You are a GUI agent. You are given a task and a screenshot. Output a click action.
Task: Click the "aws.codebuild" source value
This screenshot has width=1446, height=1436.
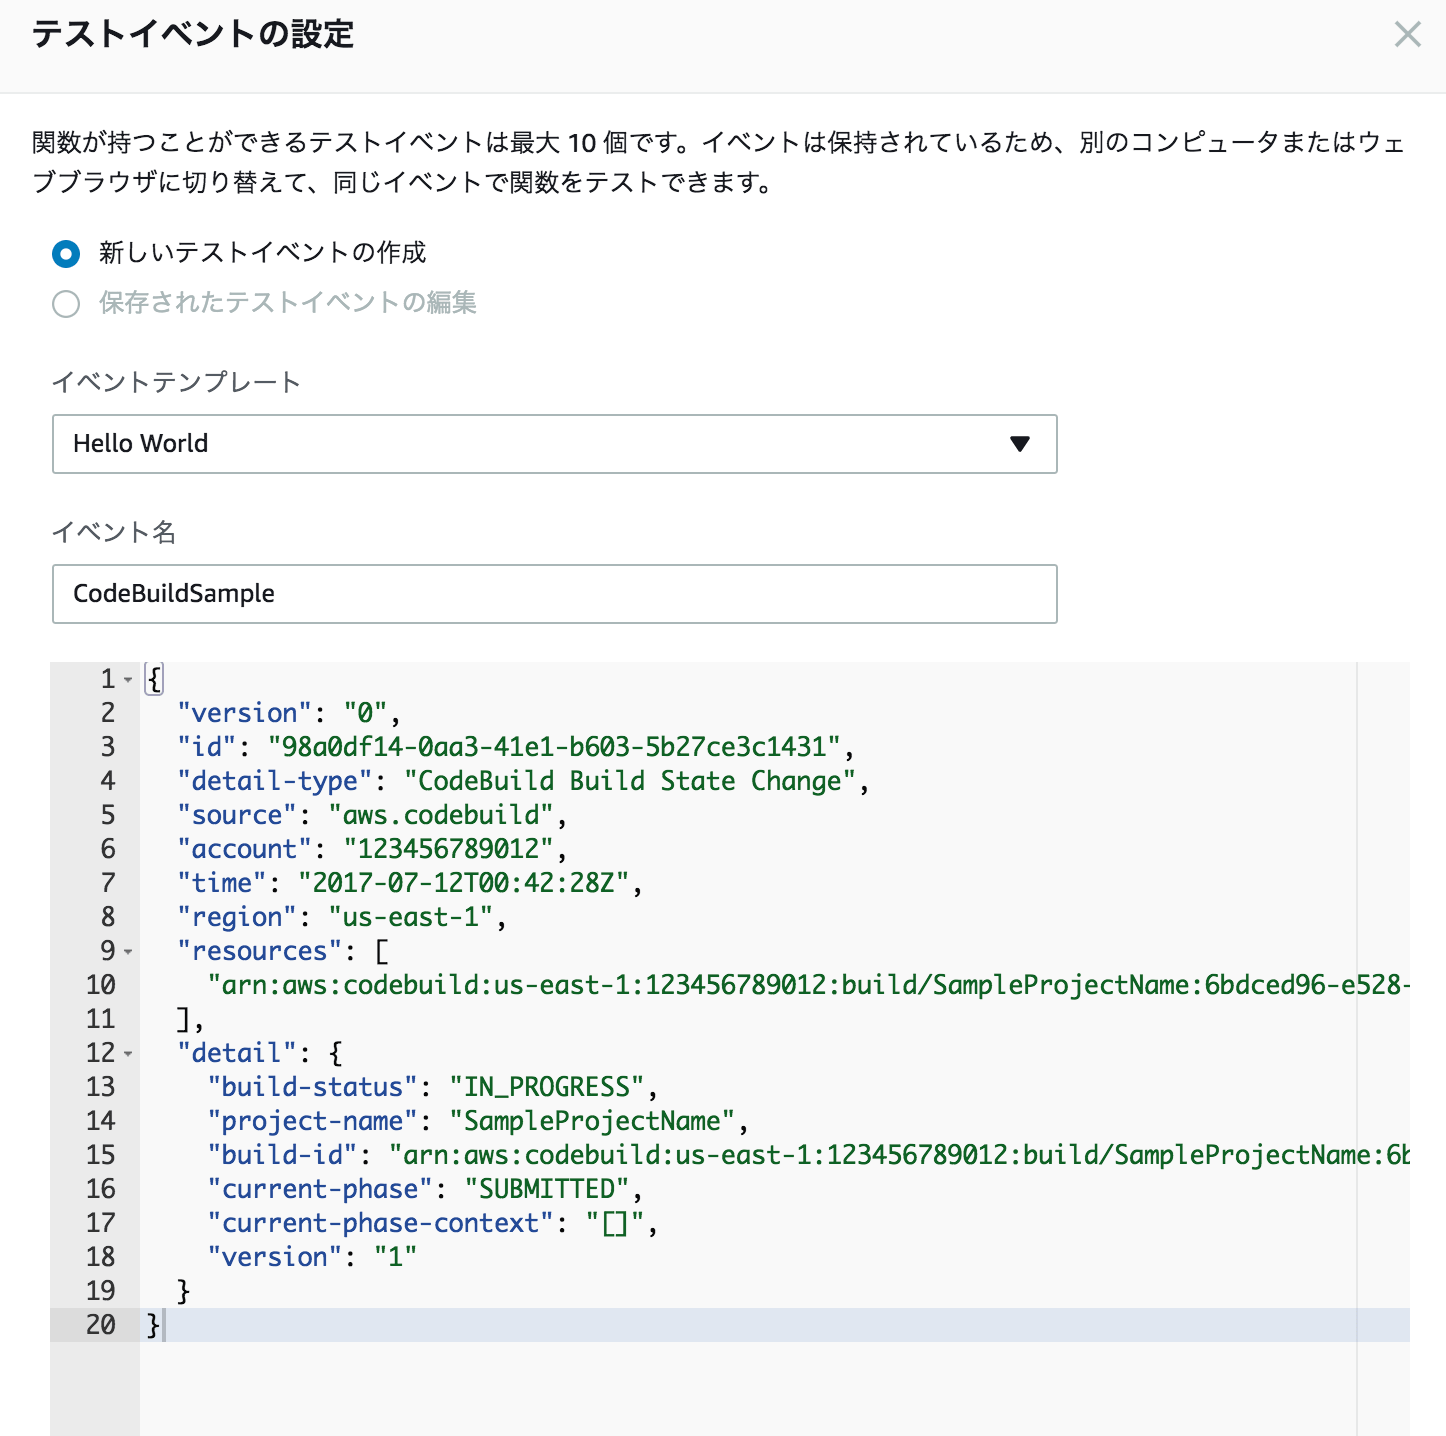pyautogui.click(x=441, y=815)
